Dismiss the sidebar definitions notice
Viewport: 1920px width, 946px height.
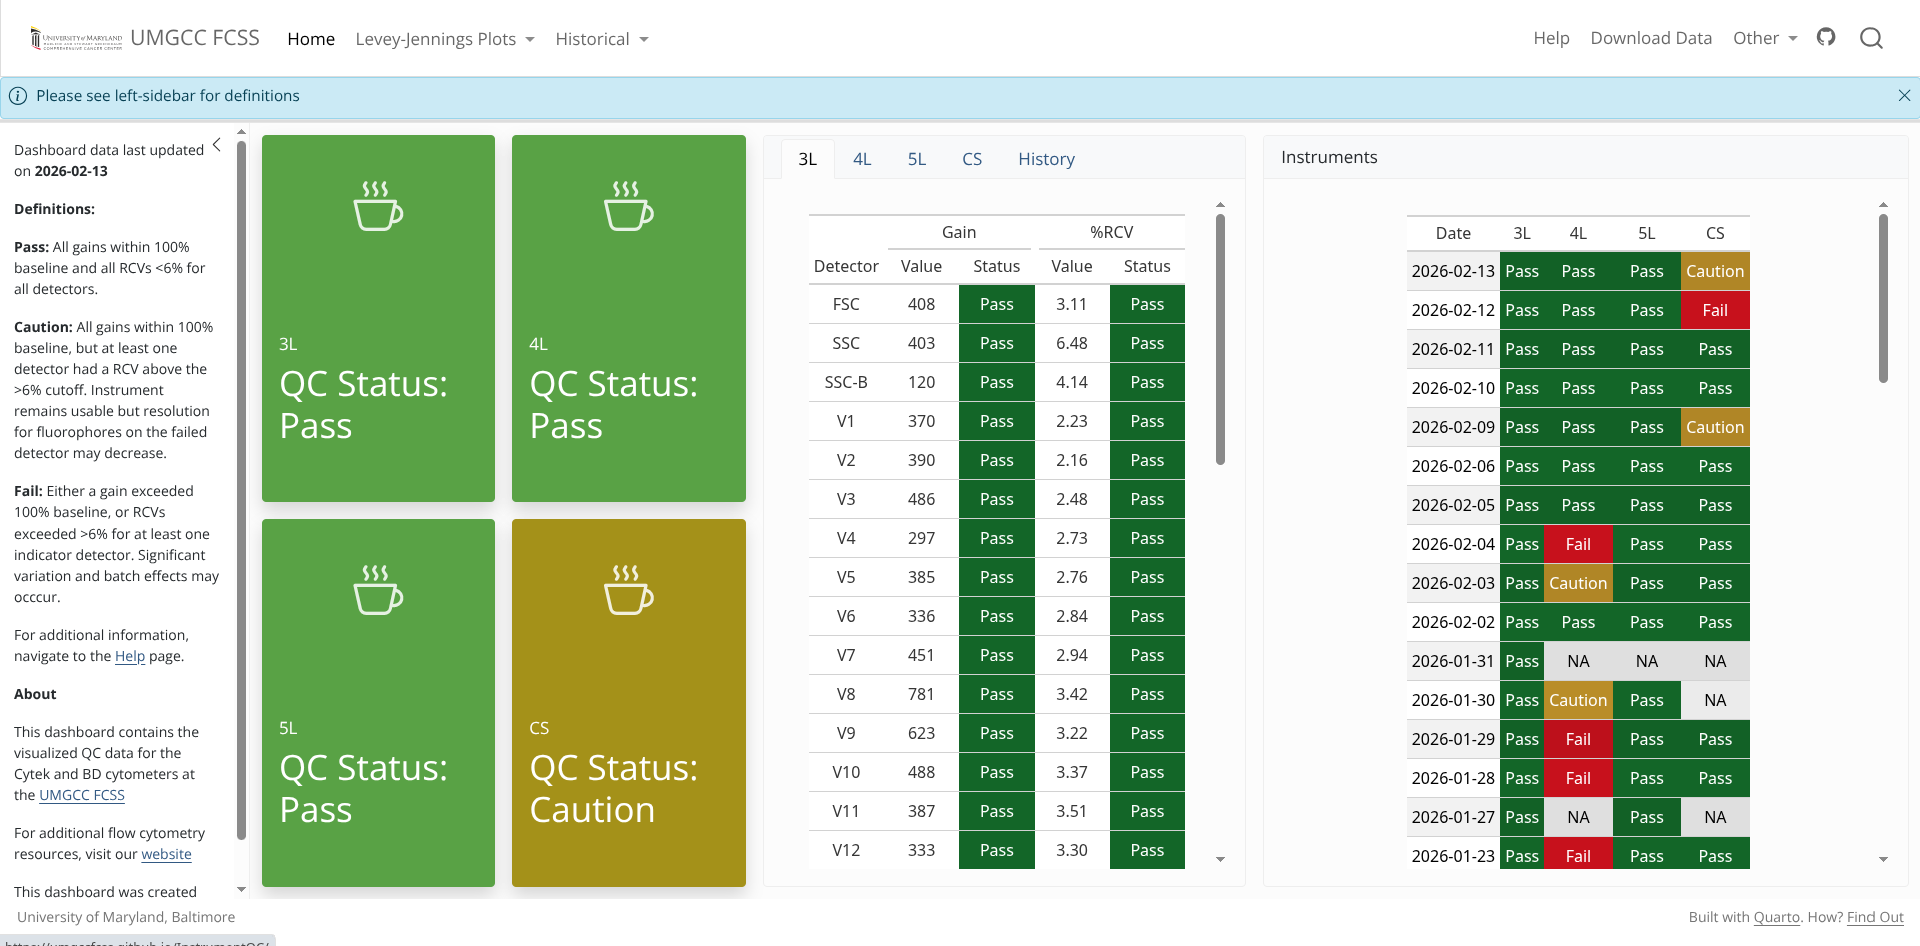tap(1904, 96)
